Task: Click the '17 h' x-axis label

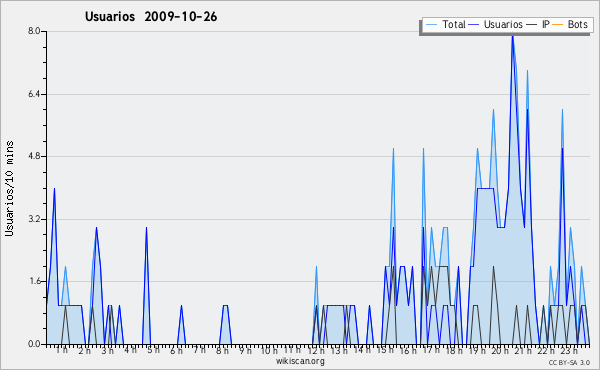Action: click(431, 350)
